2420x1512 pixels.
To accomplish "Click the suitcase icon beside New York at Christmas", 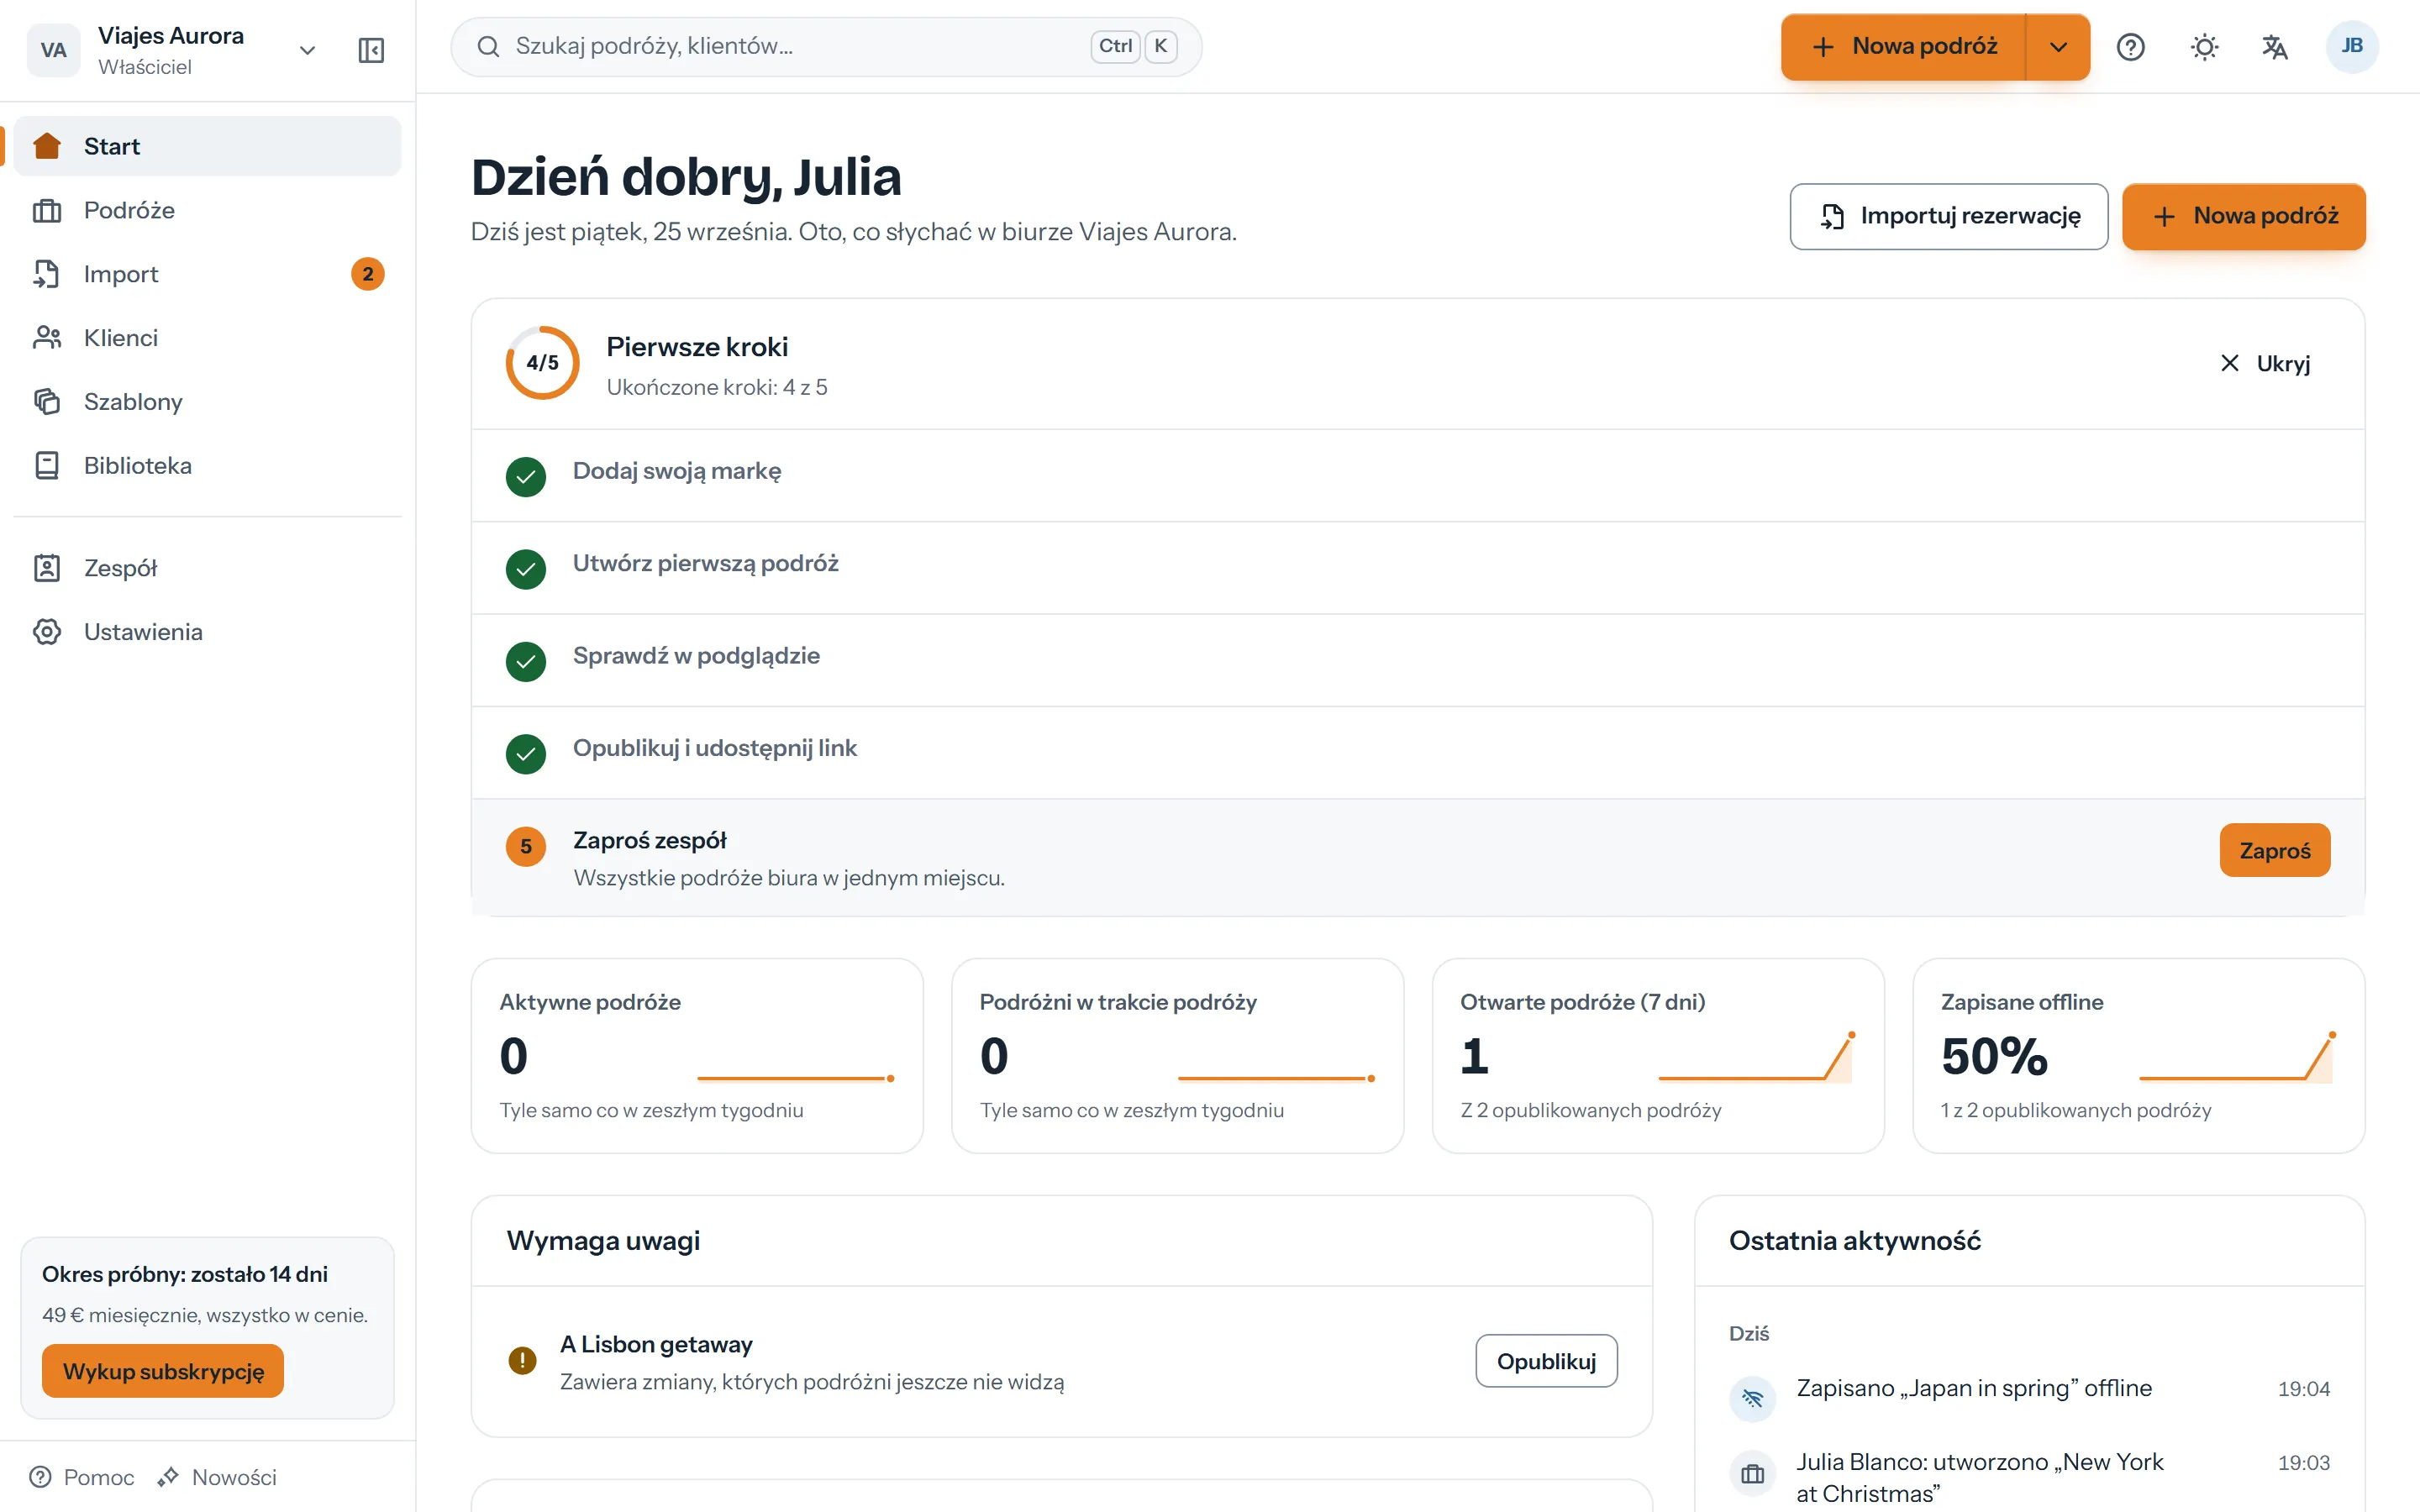I will [1752, 1474].
